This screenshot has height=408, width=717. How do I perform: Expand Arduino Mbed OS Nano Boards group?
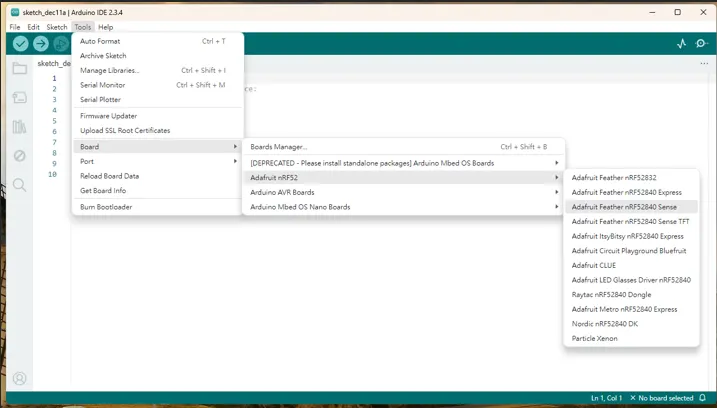(404, 207)
